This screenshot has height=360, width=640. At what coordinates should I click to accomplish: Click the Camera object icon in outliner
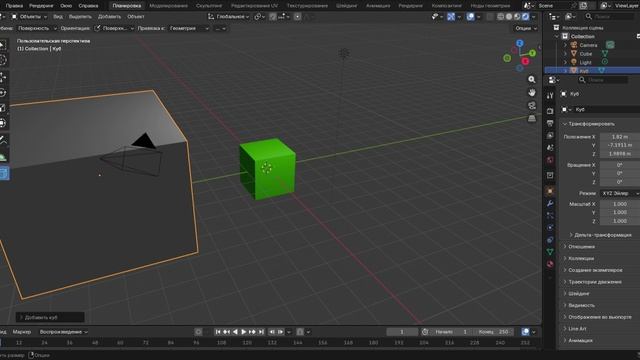point(573,45)
